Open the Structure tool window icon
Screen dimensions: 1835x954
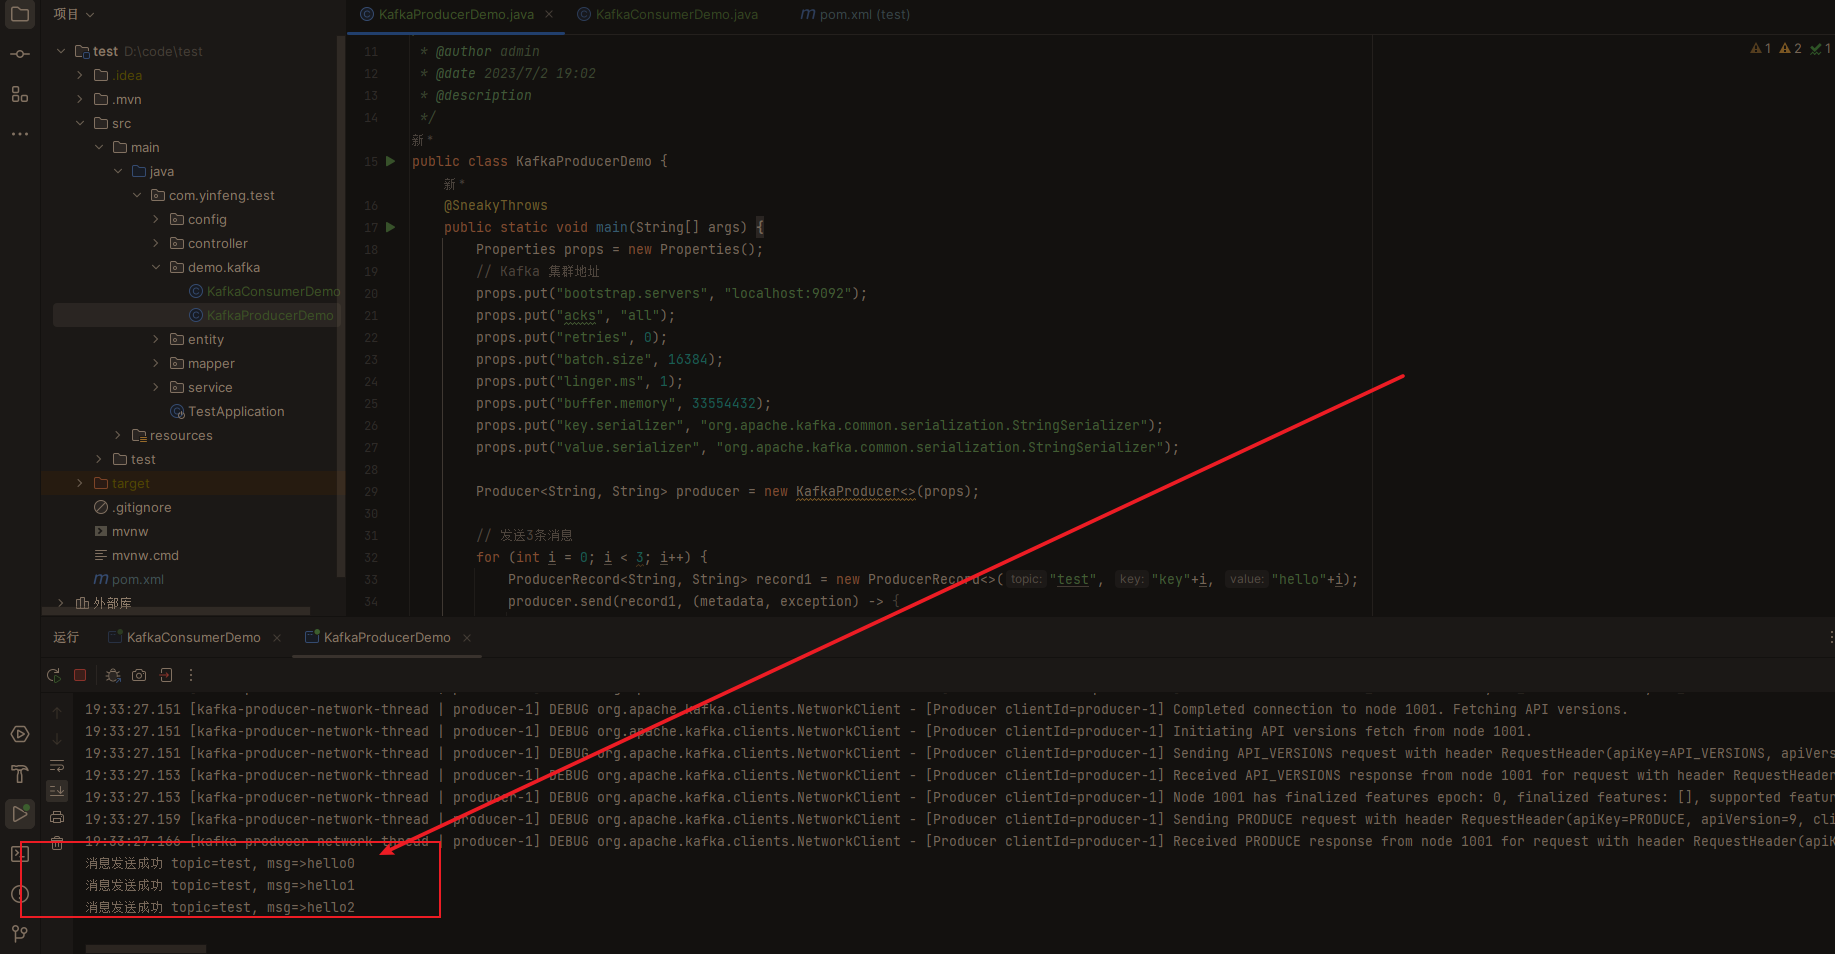click(19, 94)
